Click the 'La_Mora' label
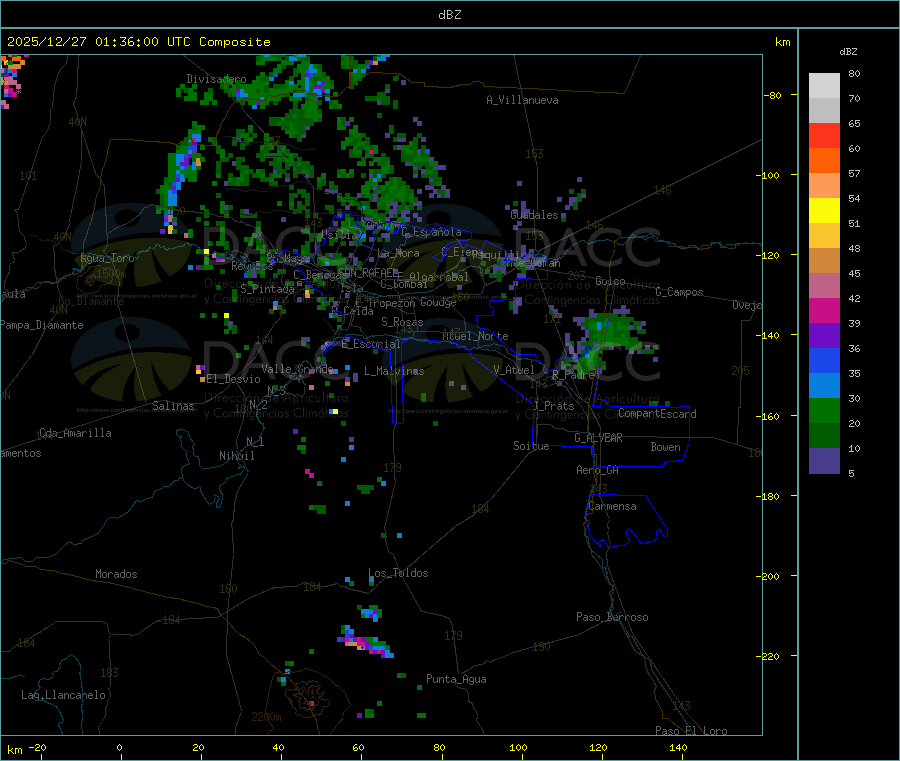This screenshot has width=900, height=761. coord(398,253)
